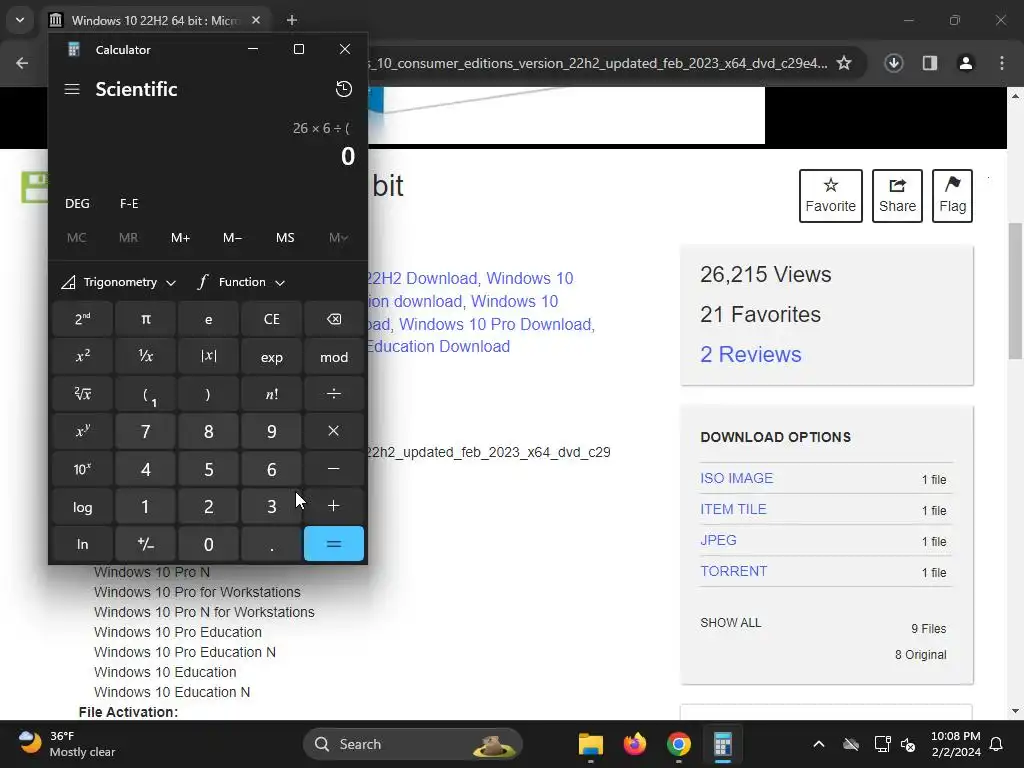Click the 10 to the x button

coord(82,469)
